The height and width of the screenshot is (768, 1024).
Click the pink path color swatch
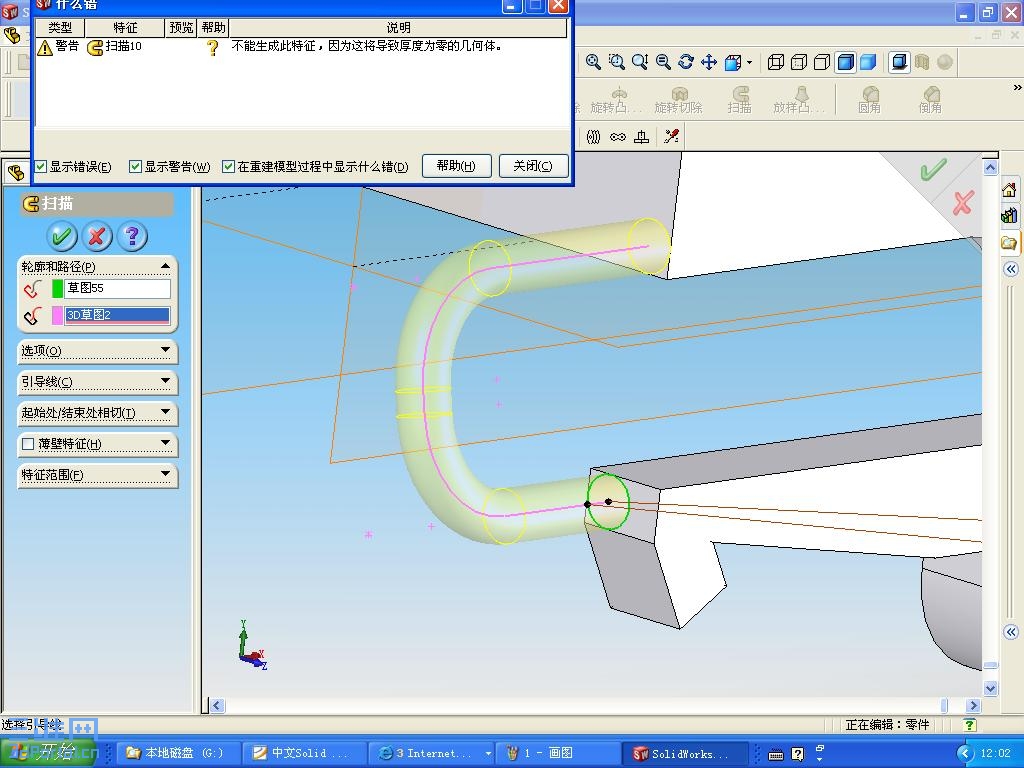(x=57, y=315)
